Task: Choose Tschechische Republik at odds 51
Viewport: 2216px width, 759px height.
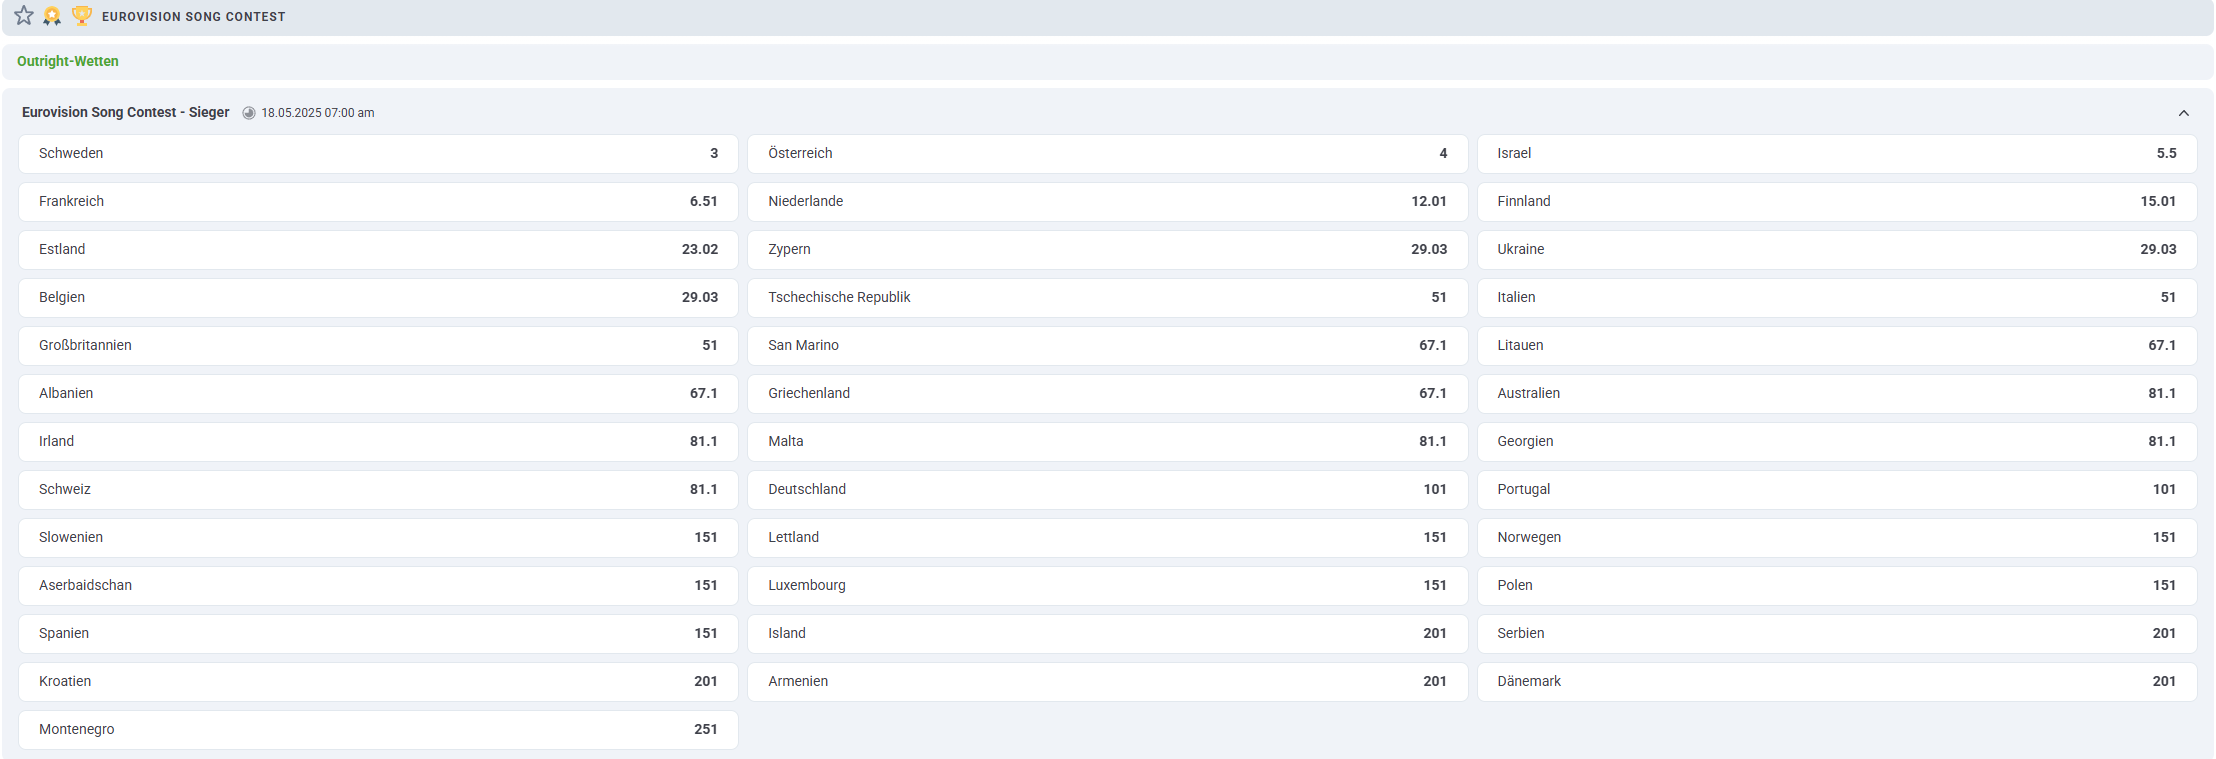Action: tap(1107, 298)
